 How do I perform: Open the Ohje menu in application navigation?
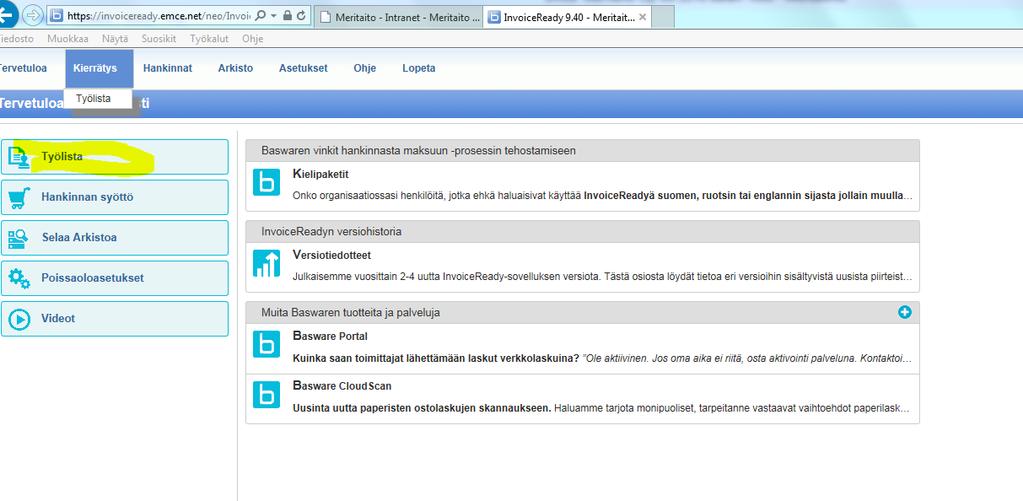(x=365, y=68)
